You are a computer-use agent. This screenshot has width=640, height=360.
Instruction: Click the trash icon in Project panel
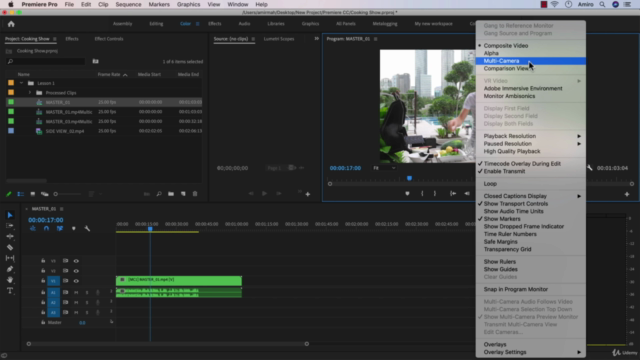(195, 194)
